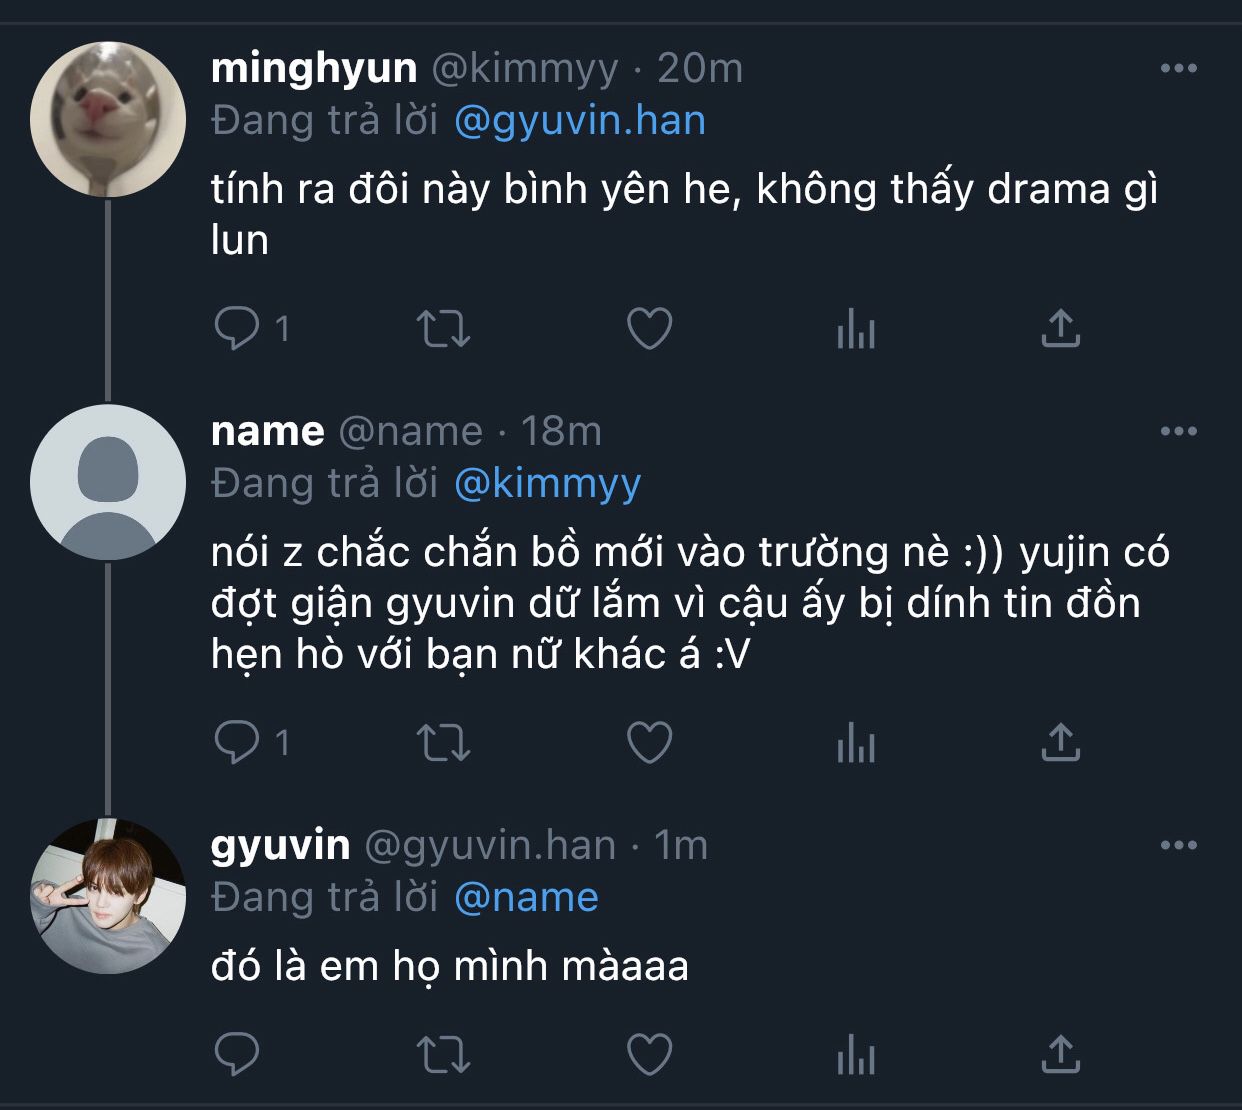Viewport: 1242px width, 1110px height.
Task: Reply to the tweet by @name
Action: pyautogui.click(x=237, y=742)
